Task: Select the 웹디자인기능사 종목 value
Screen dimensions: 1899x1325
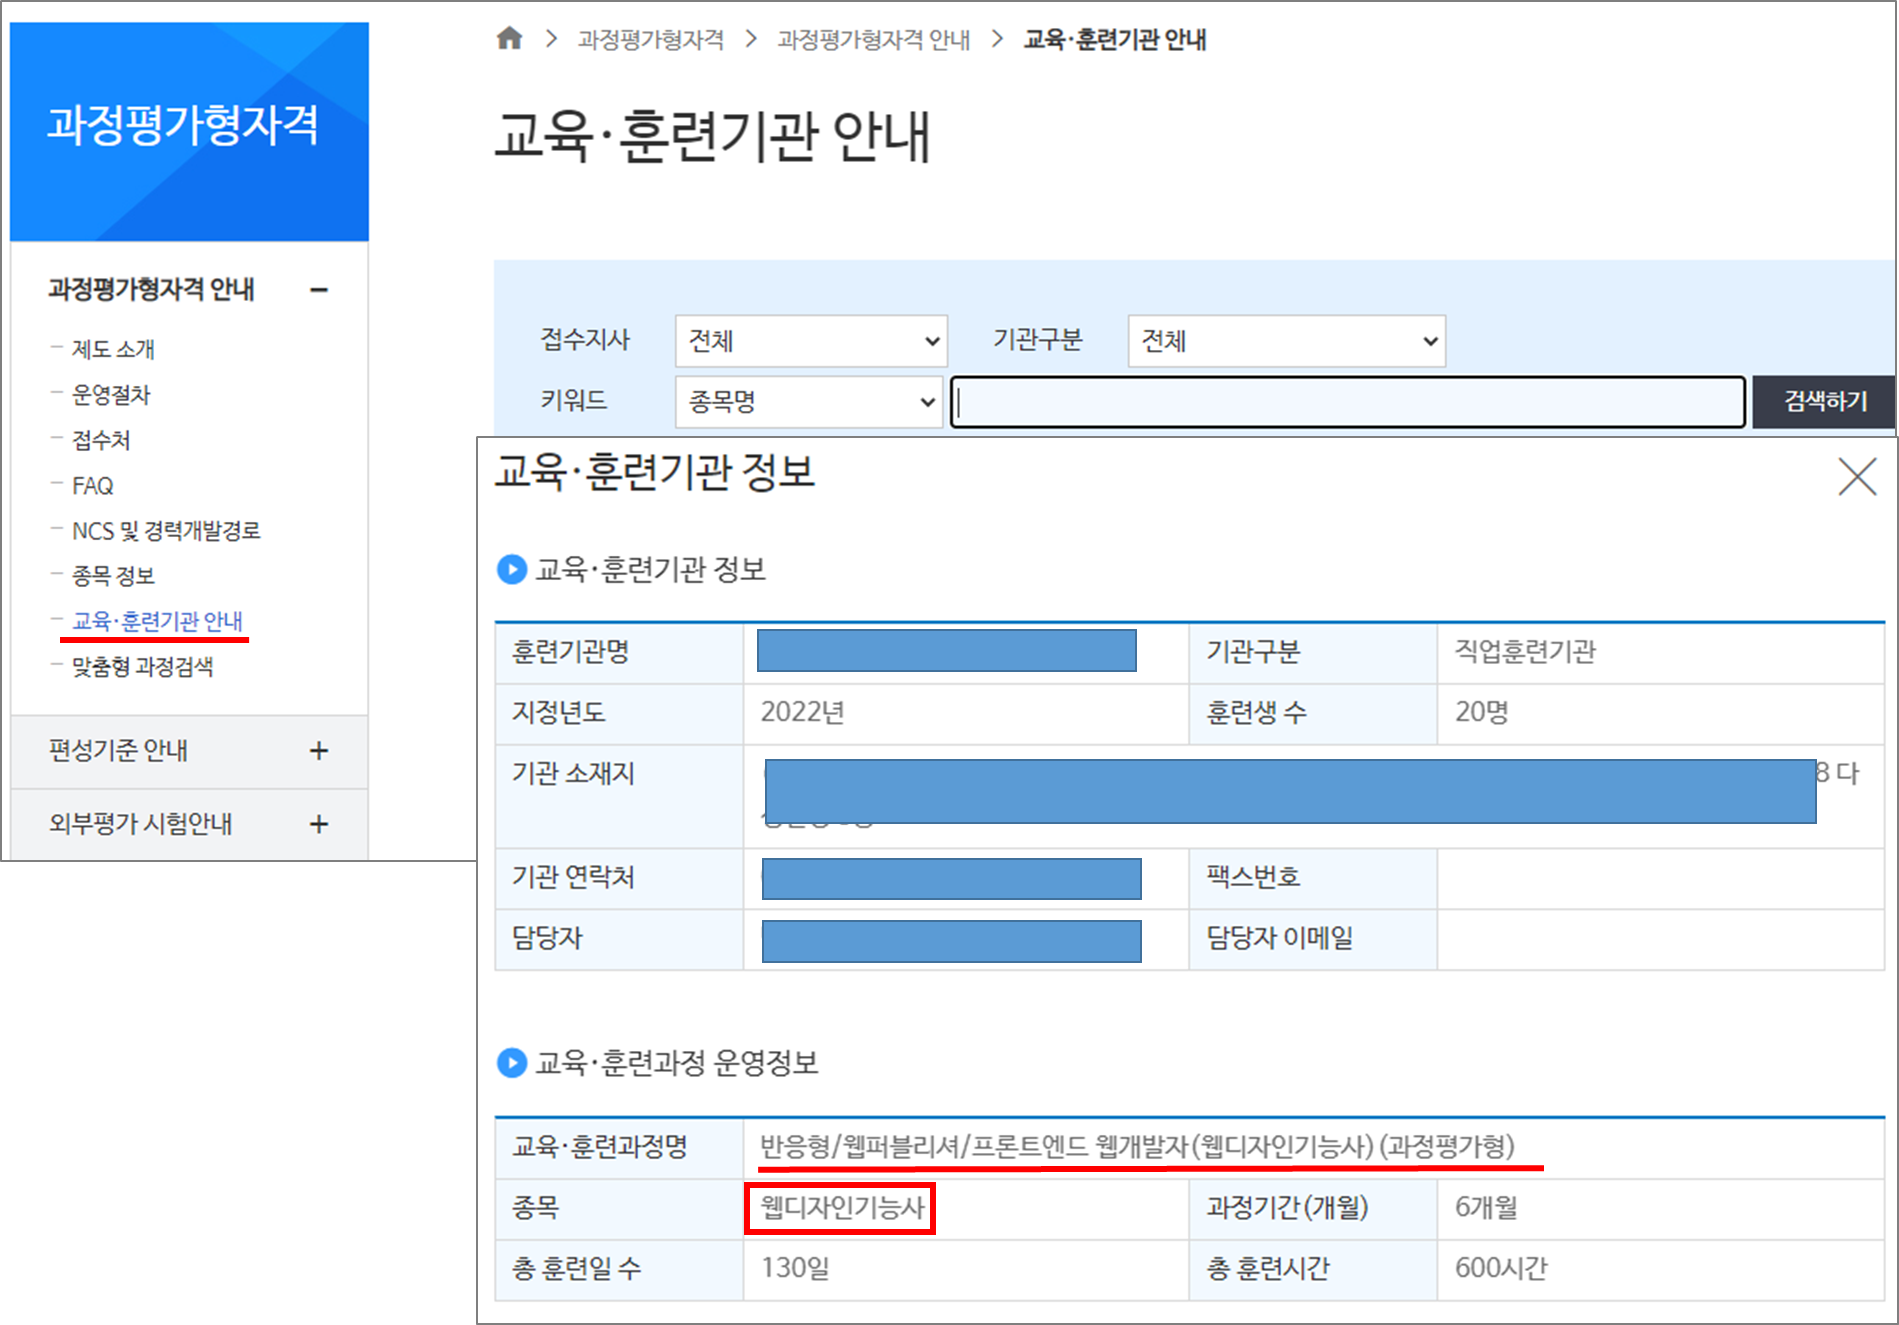Action: [x=841, y=1208]
